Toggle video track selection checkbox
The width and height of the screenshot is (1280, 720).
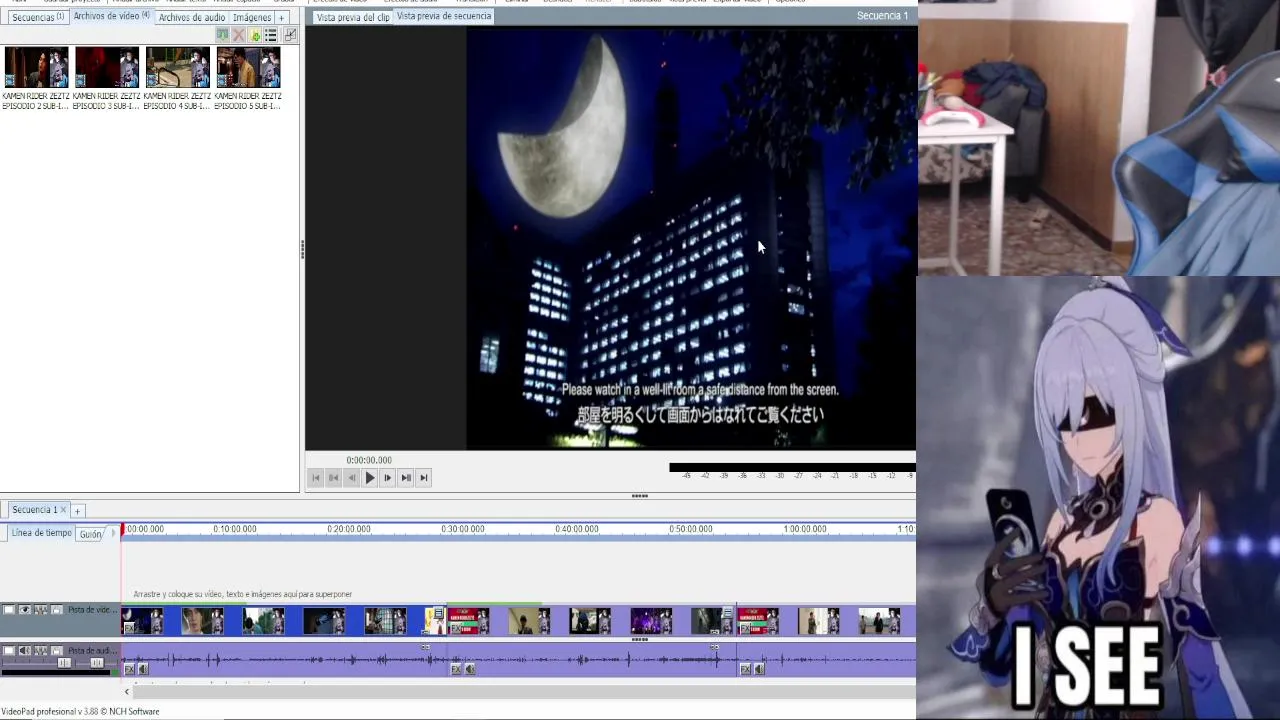click(x=9, y=610)
